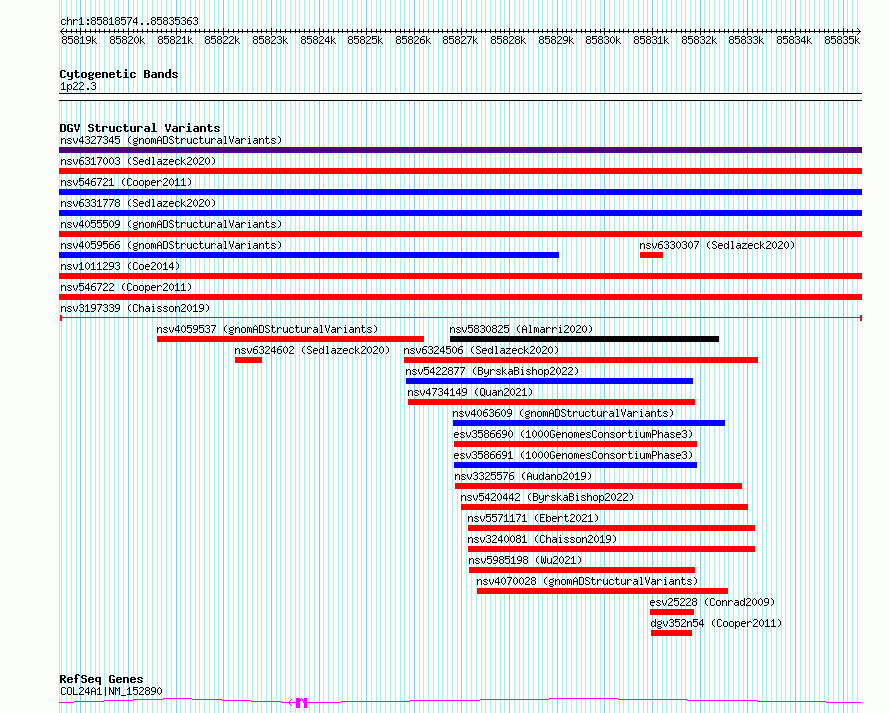Viewport: 890px width, 713px height.
Task: Select dgv352n54 (Cooper2011) label
Action: pos(716,623)
